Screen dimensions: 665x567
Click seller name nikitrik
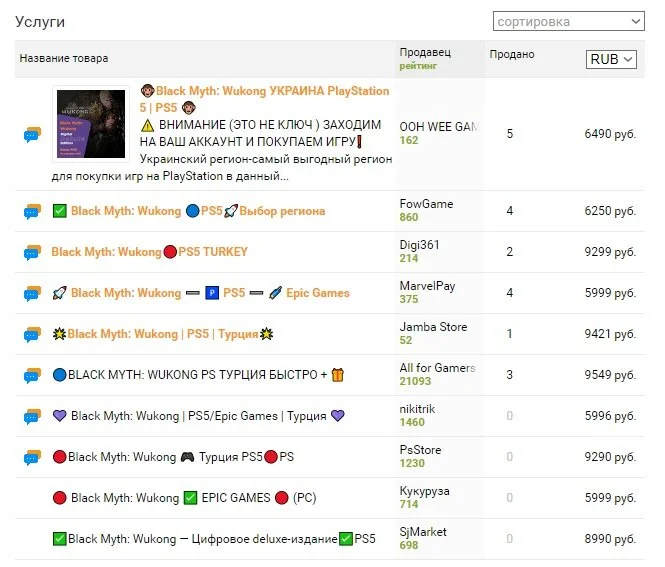tap(417, 409)
